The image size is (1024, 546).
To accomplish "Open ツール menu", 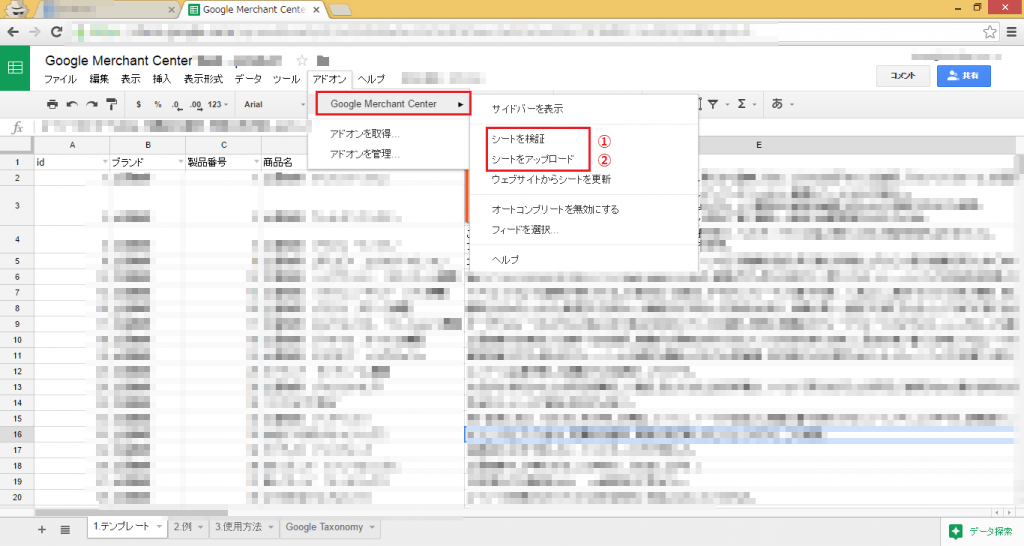I will (286, 79).
